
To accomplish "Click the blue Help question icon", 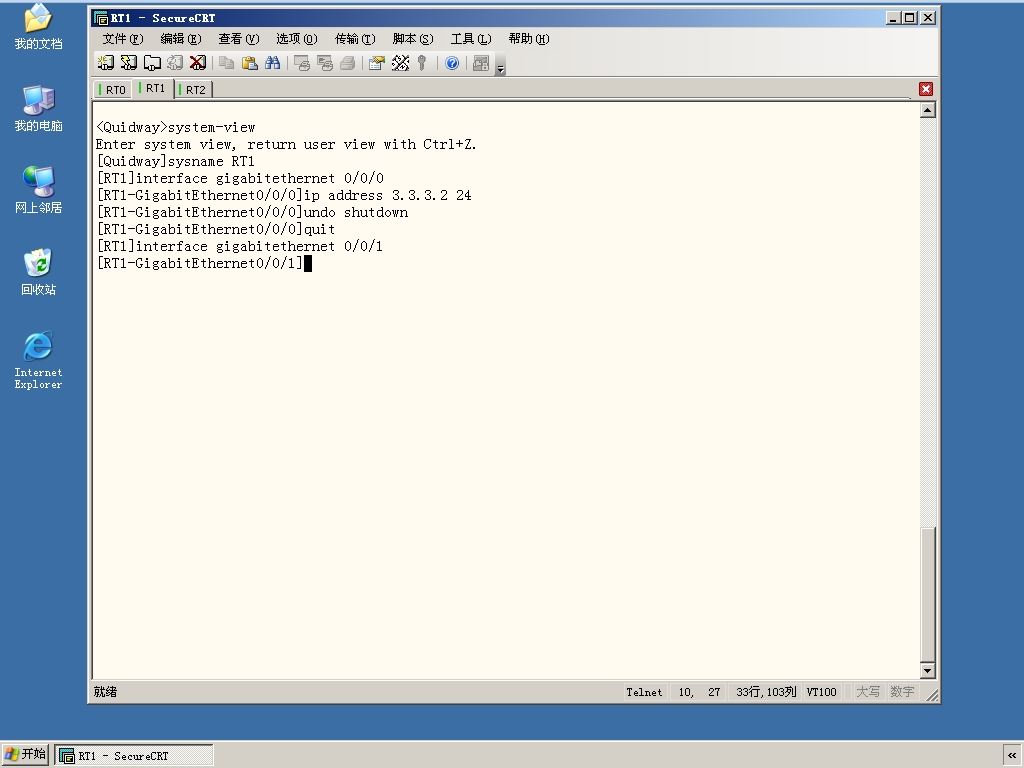I will coord(452,63).
